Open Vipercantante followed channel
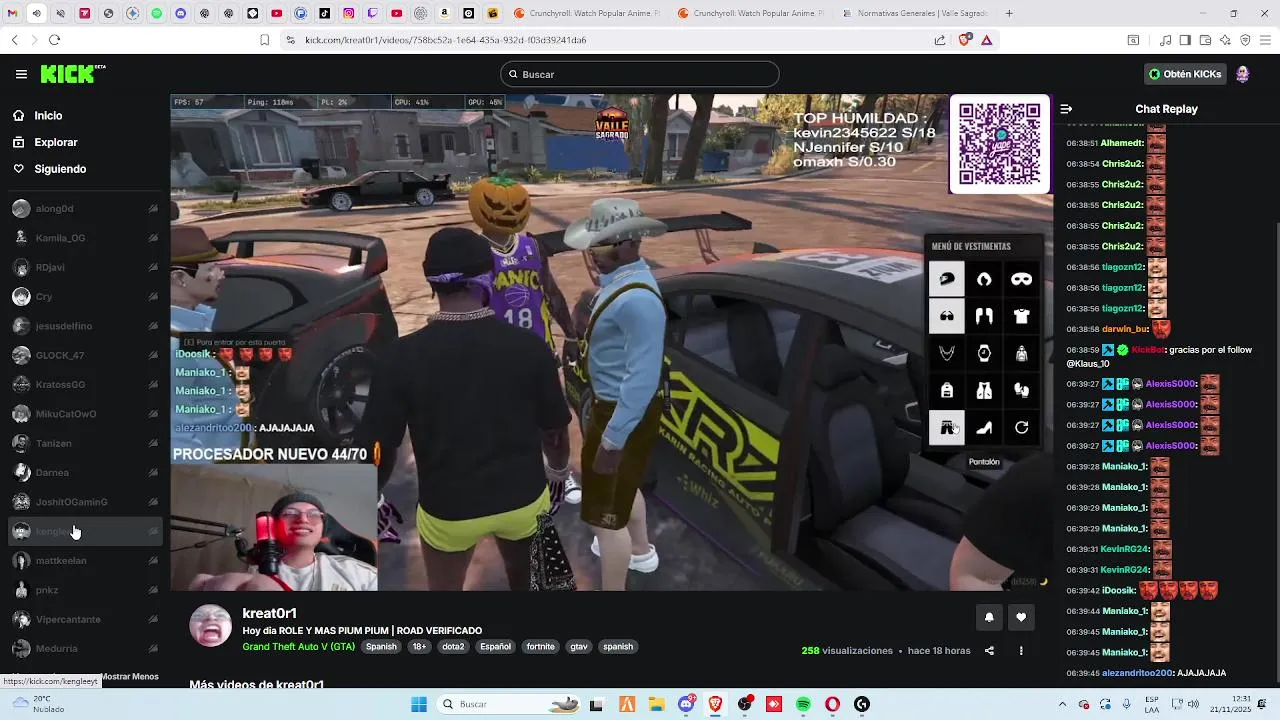 (x=84, y=619)
